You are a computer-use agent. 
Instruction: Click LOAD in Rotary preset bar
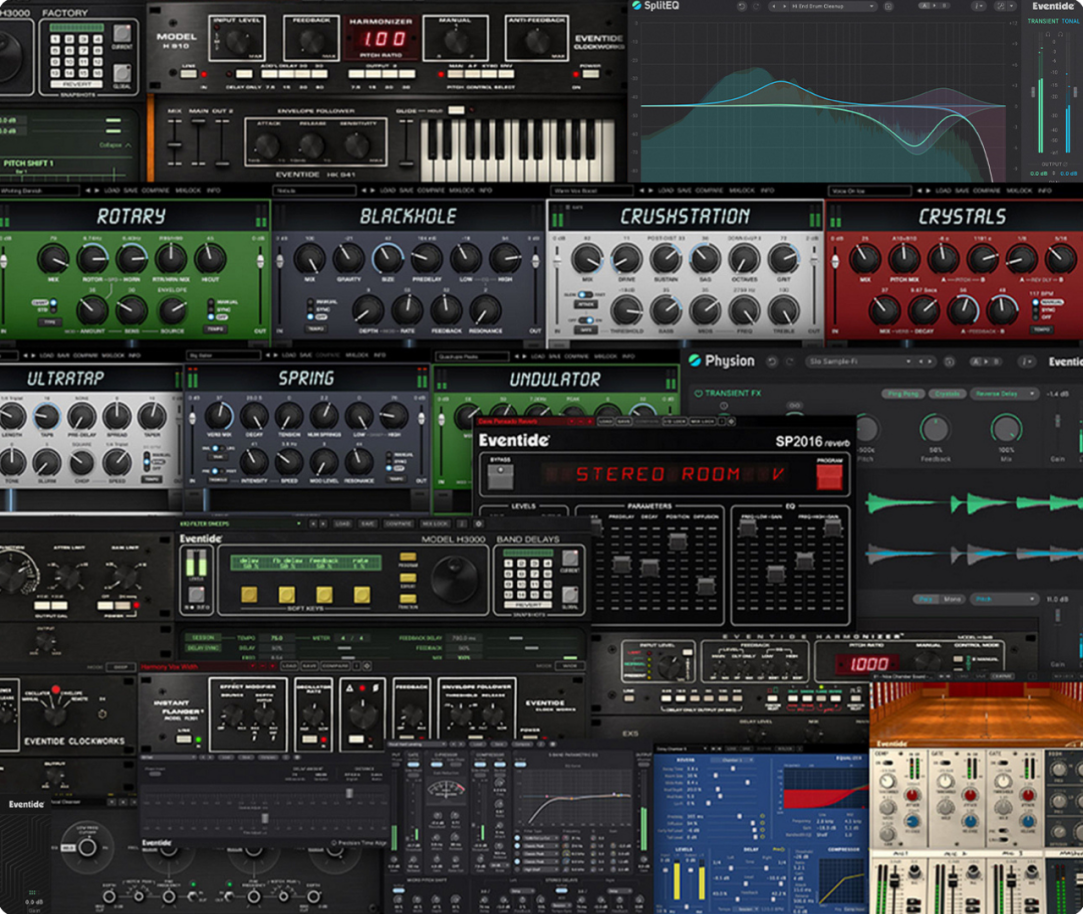(112, 191)
